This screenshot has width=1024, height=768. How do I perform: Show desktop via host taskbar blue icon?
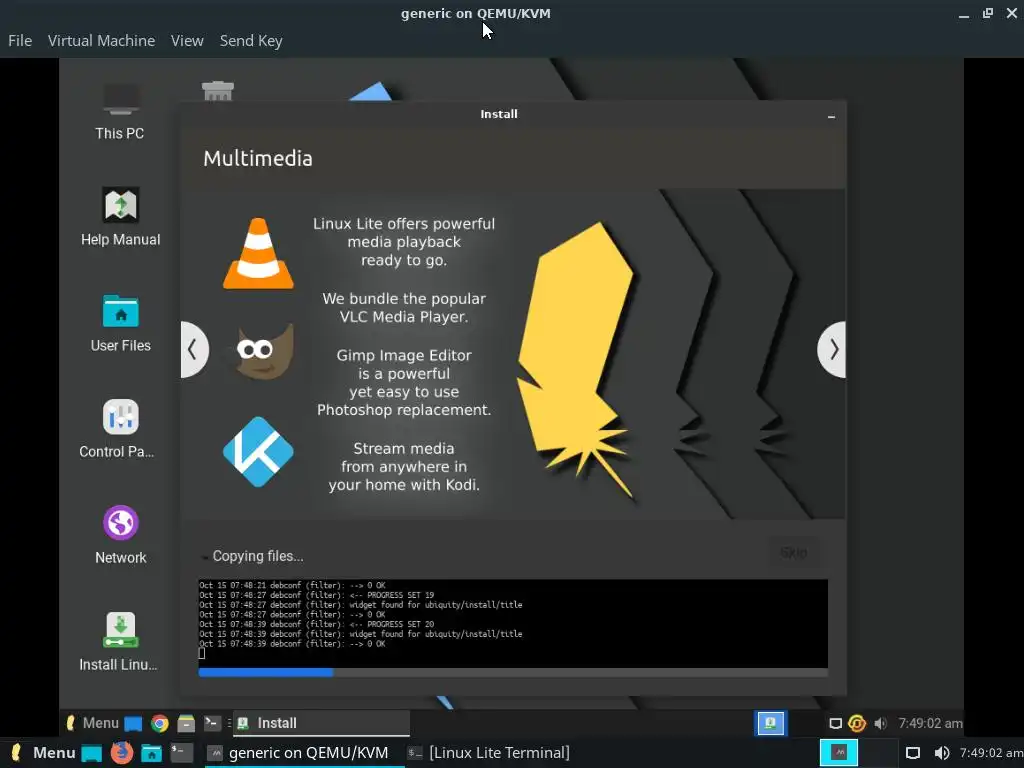click(91, 754)
